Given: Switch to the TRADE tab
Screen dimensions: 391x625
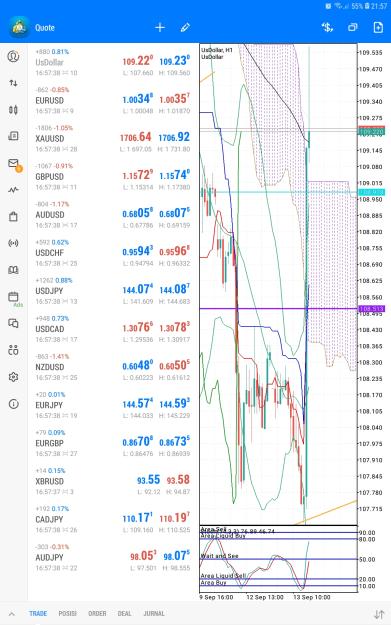Looking at the screenshot, I should click(38, 613).
